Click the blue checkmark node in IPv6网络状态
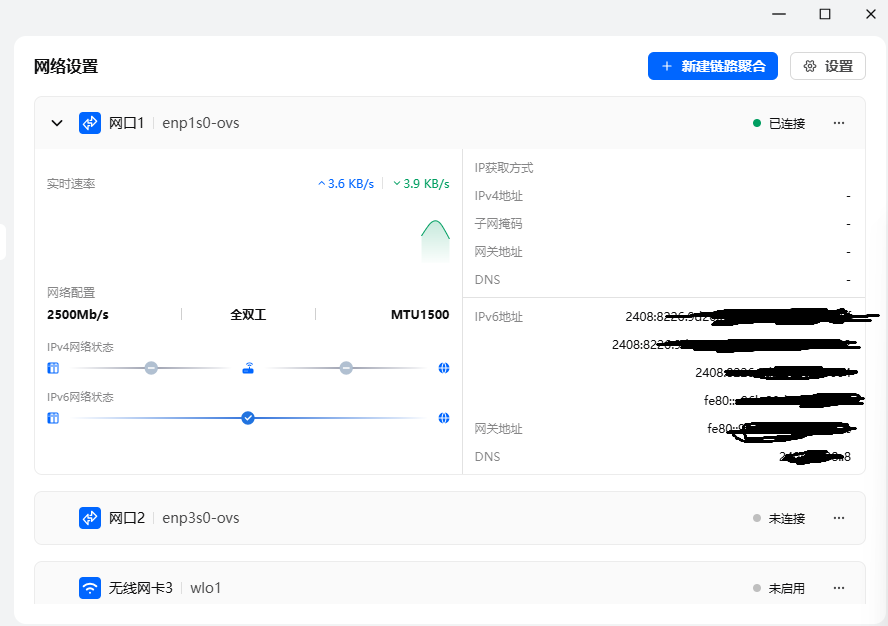Viewport: 888px width, 626px height. [x=248, y=418]
